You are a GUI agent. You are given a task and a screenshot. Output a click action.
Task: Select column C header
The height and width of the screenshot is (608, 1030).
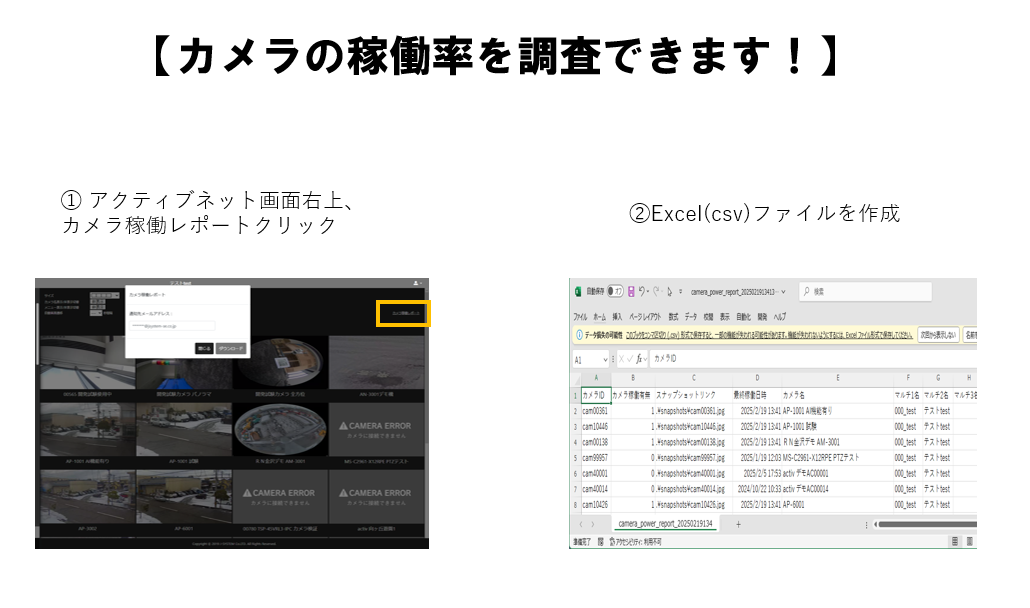click(x=693, y=378)
